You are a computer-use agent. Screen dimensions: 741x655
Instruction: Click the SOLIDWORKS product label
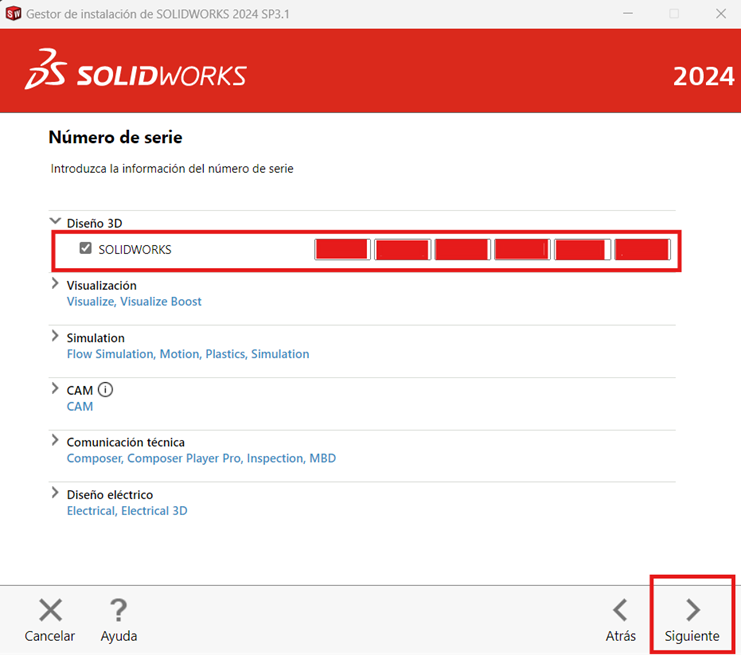[135, 250]
